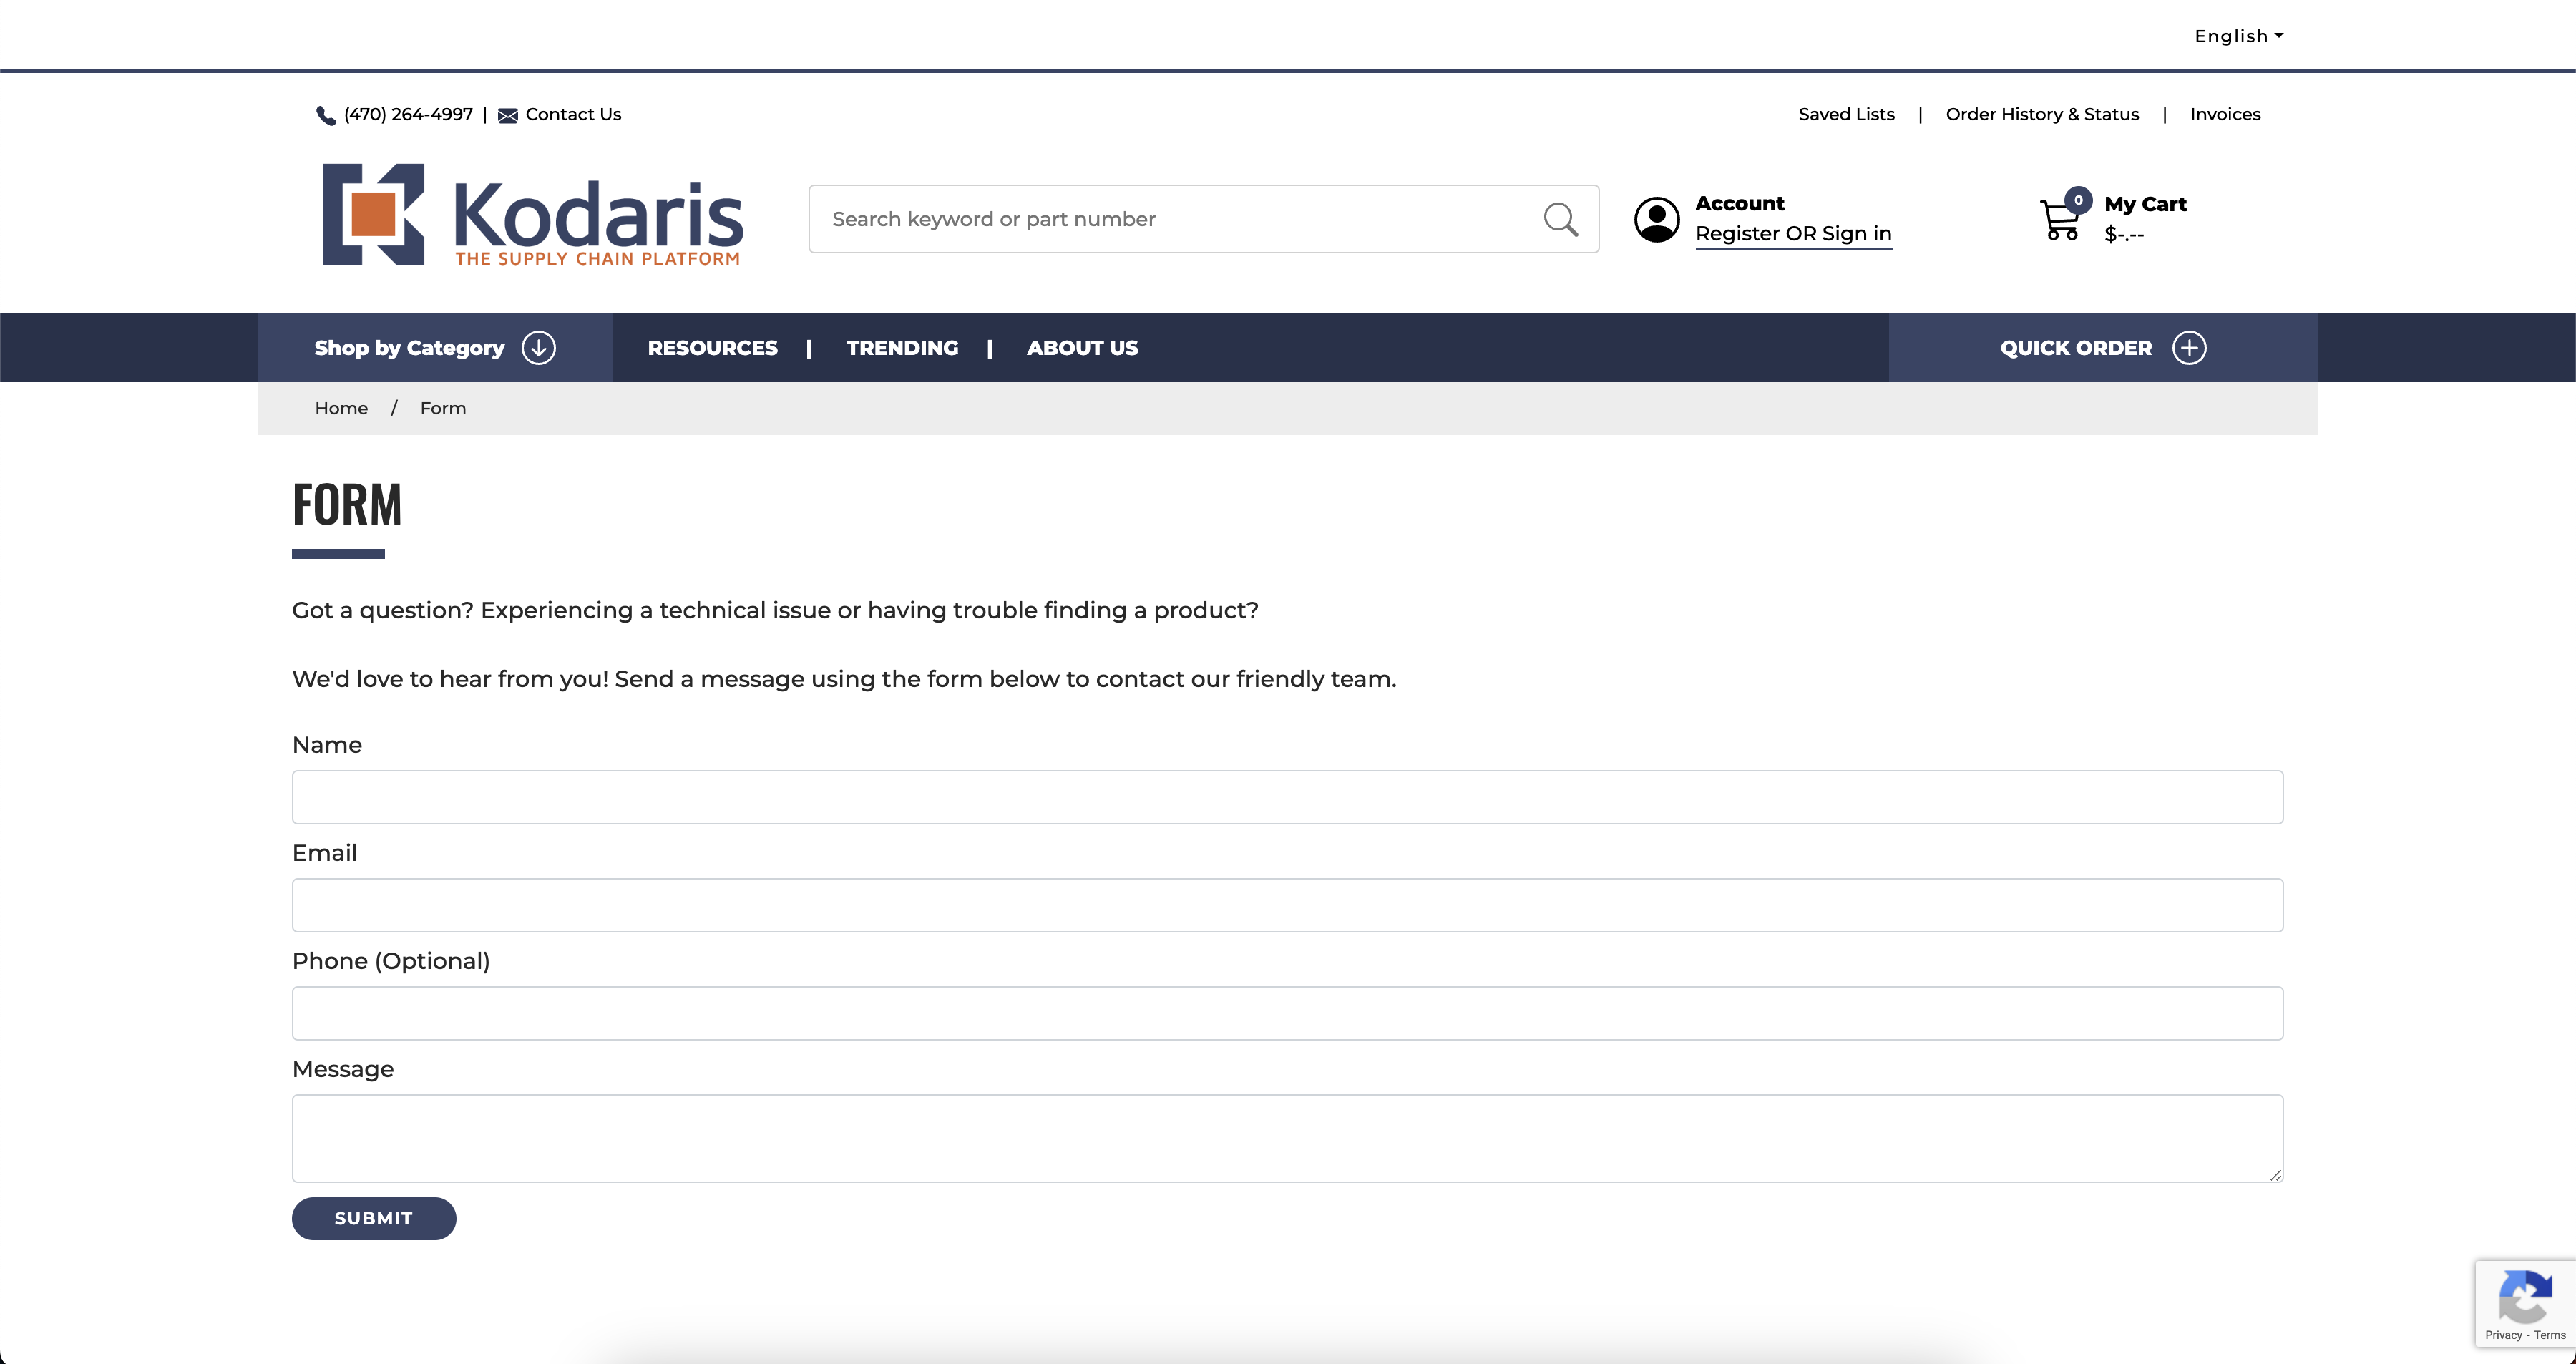This screenshot has width=2576, height=1364.
Task: Click the Quick Order plus icon
Action: (x=2188, y=348)
